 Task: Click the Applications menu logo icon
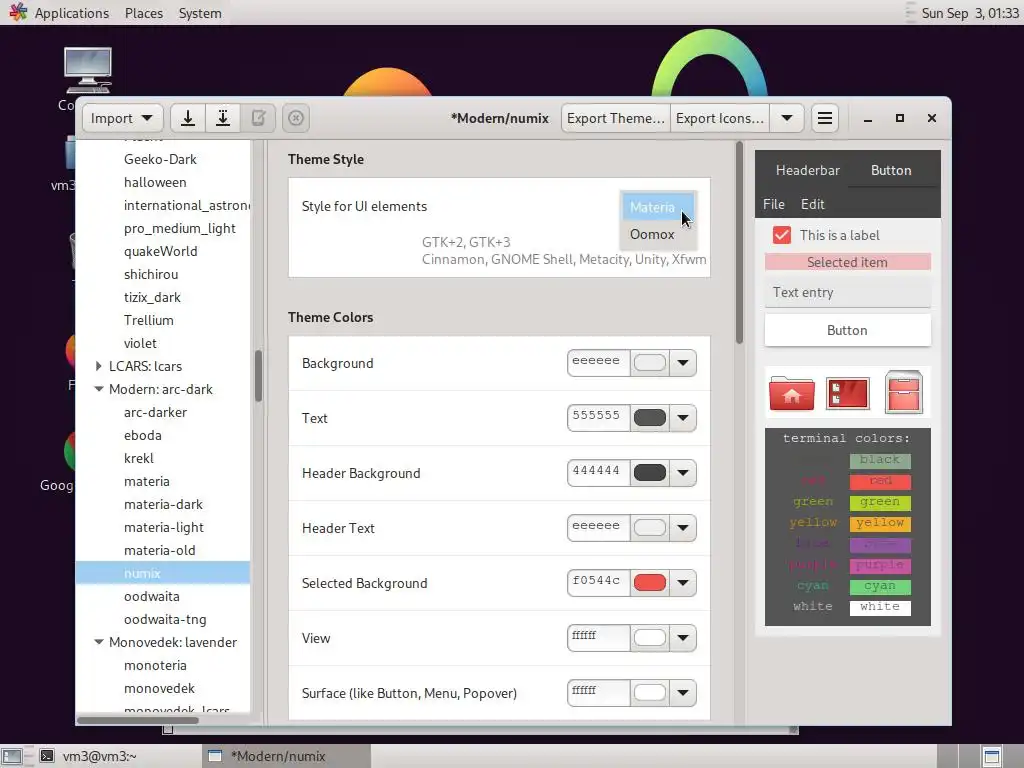pyautogui.click(x=18, y=12)
